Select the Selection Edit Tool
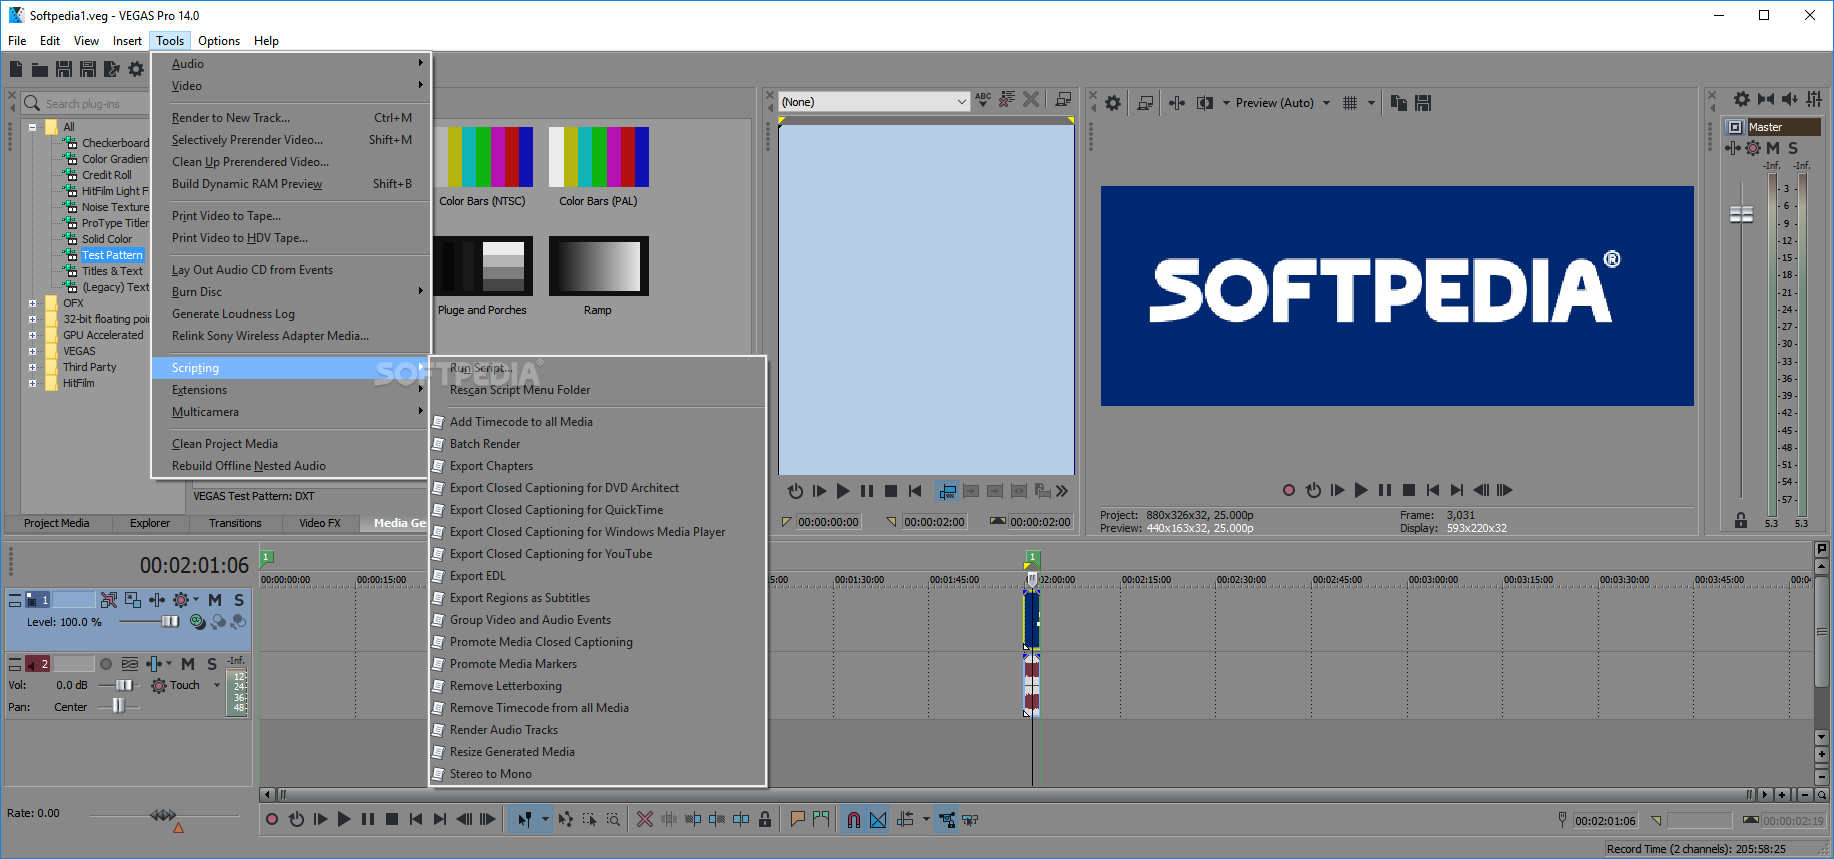The width and height of the screenshot is (1834, 859). coord(589,819)
